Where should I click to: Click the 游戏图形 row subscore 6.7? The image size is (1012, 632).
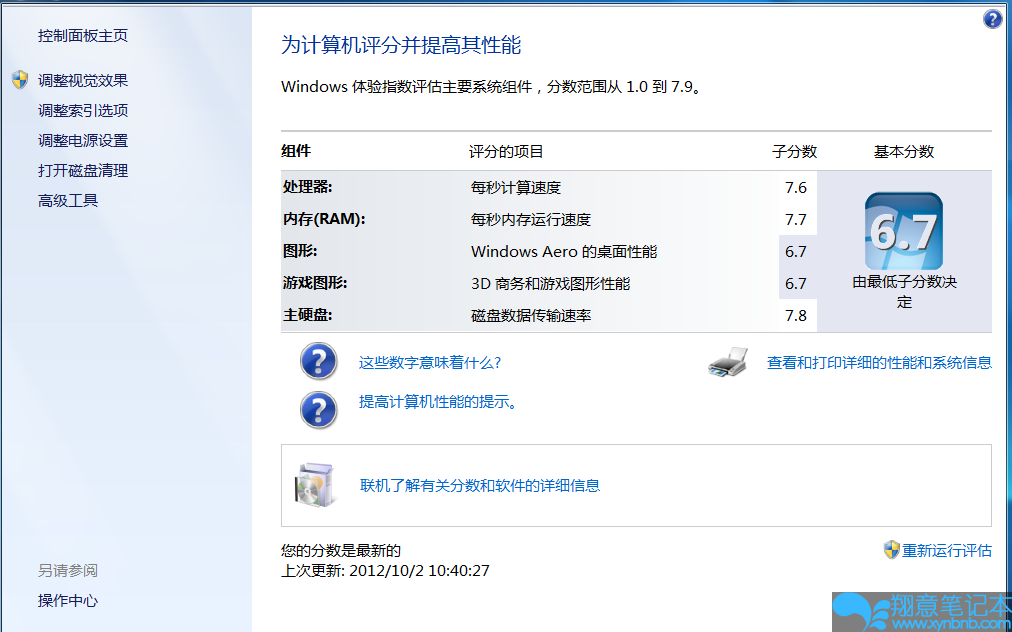coord(796,283)
